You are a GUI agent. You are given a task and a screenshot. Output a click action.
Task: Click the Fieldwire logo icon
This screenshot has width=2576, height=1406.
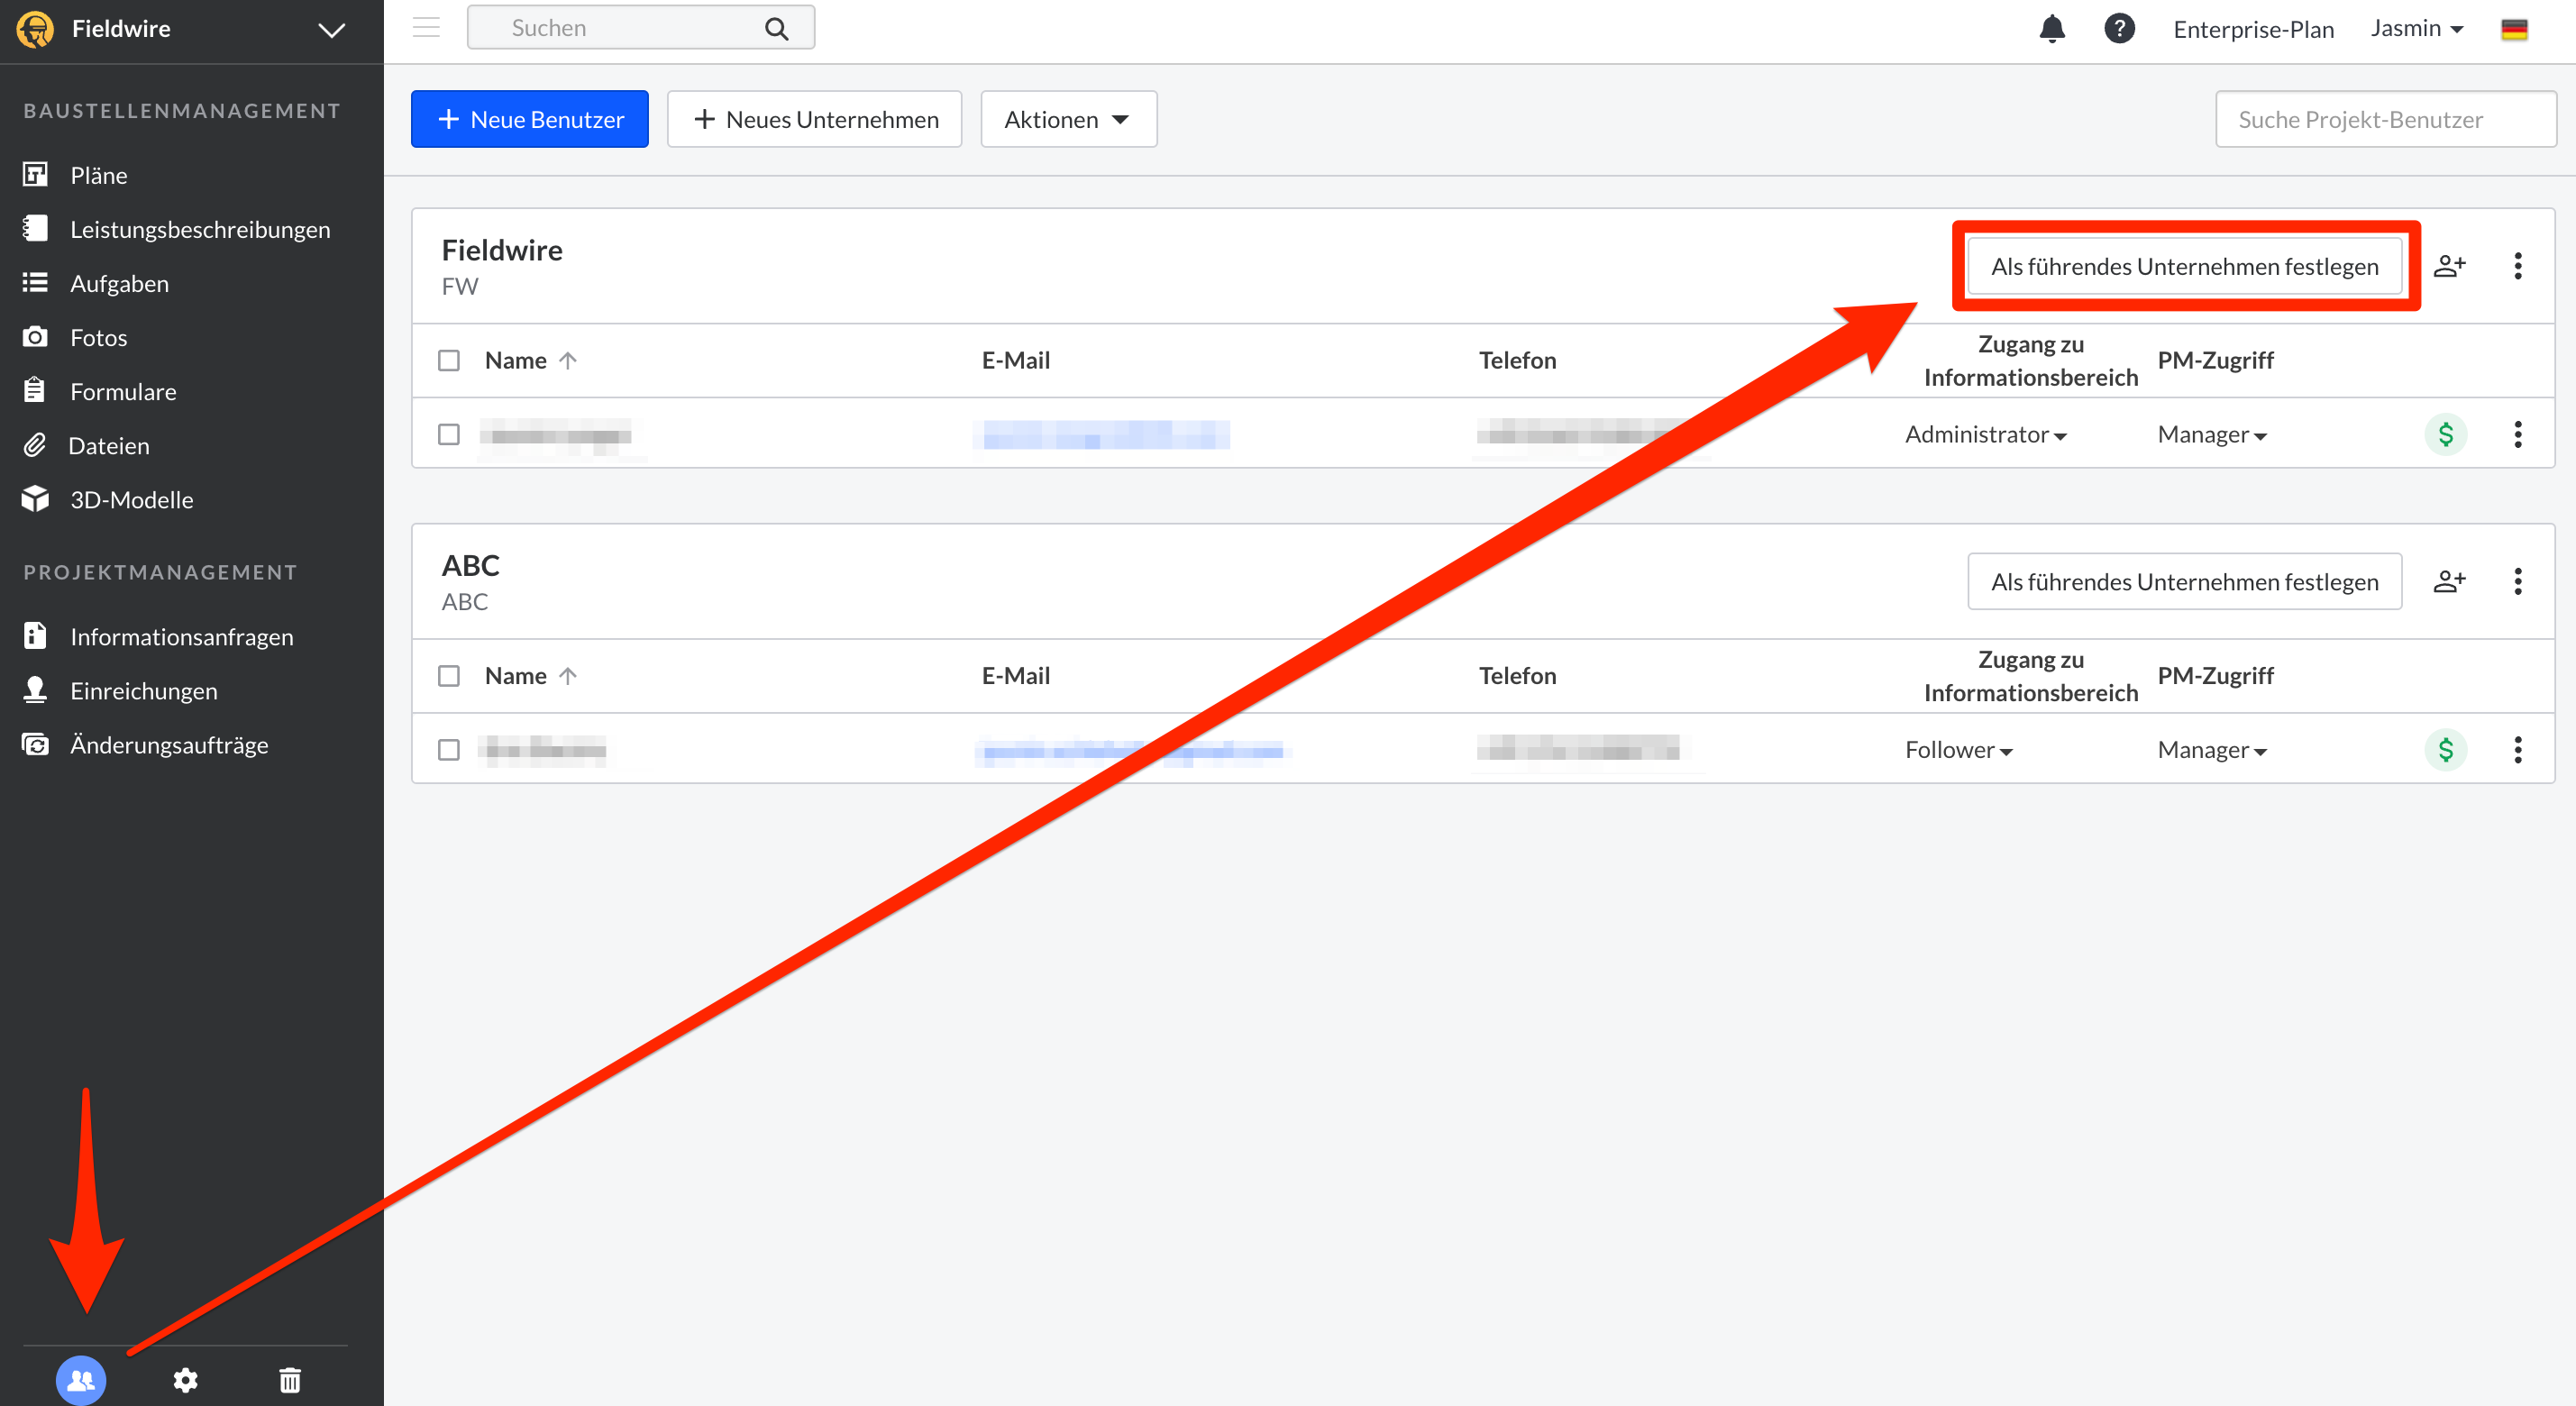35,29
